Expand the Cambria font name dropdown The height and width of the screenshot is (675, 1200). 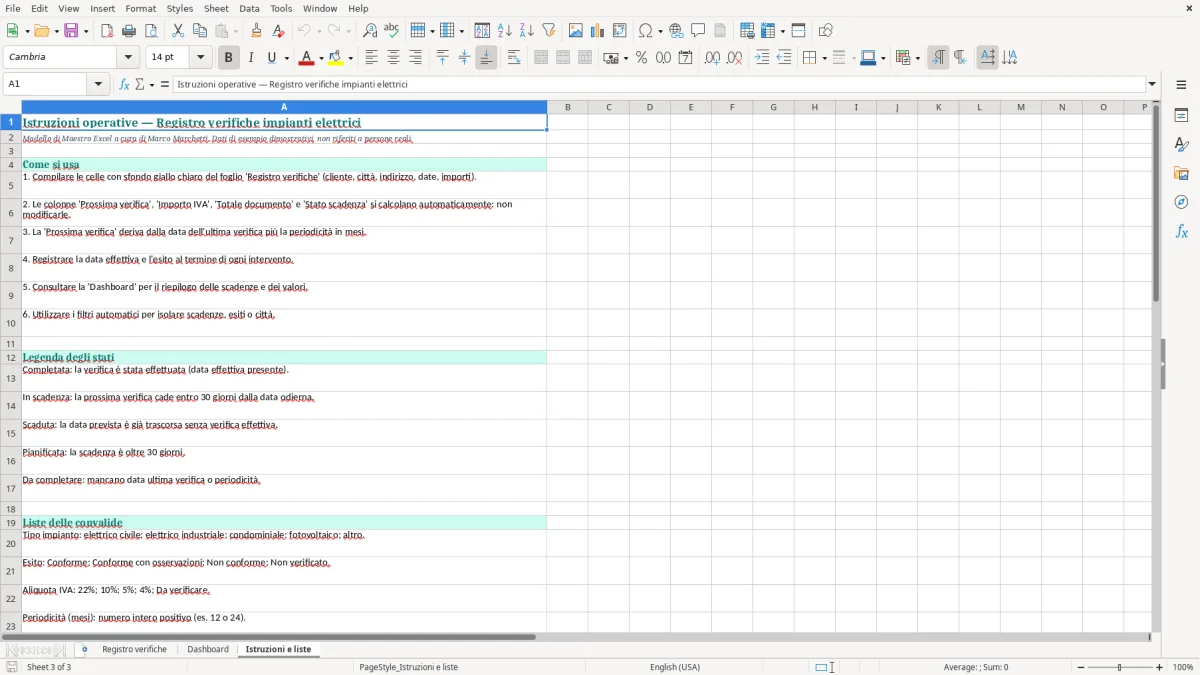point(128,58)
